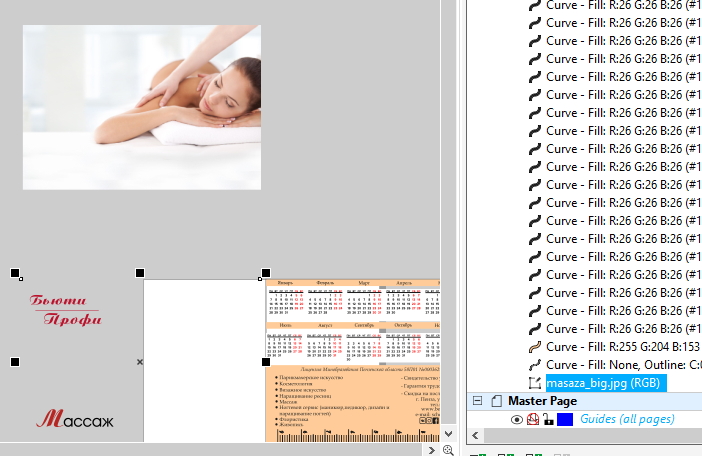702x456 pixels.
Task: Open the blue color swatch of Guides layer
Action: 565,419
